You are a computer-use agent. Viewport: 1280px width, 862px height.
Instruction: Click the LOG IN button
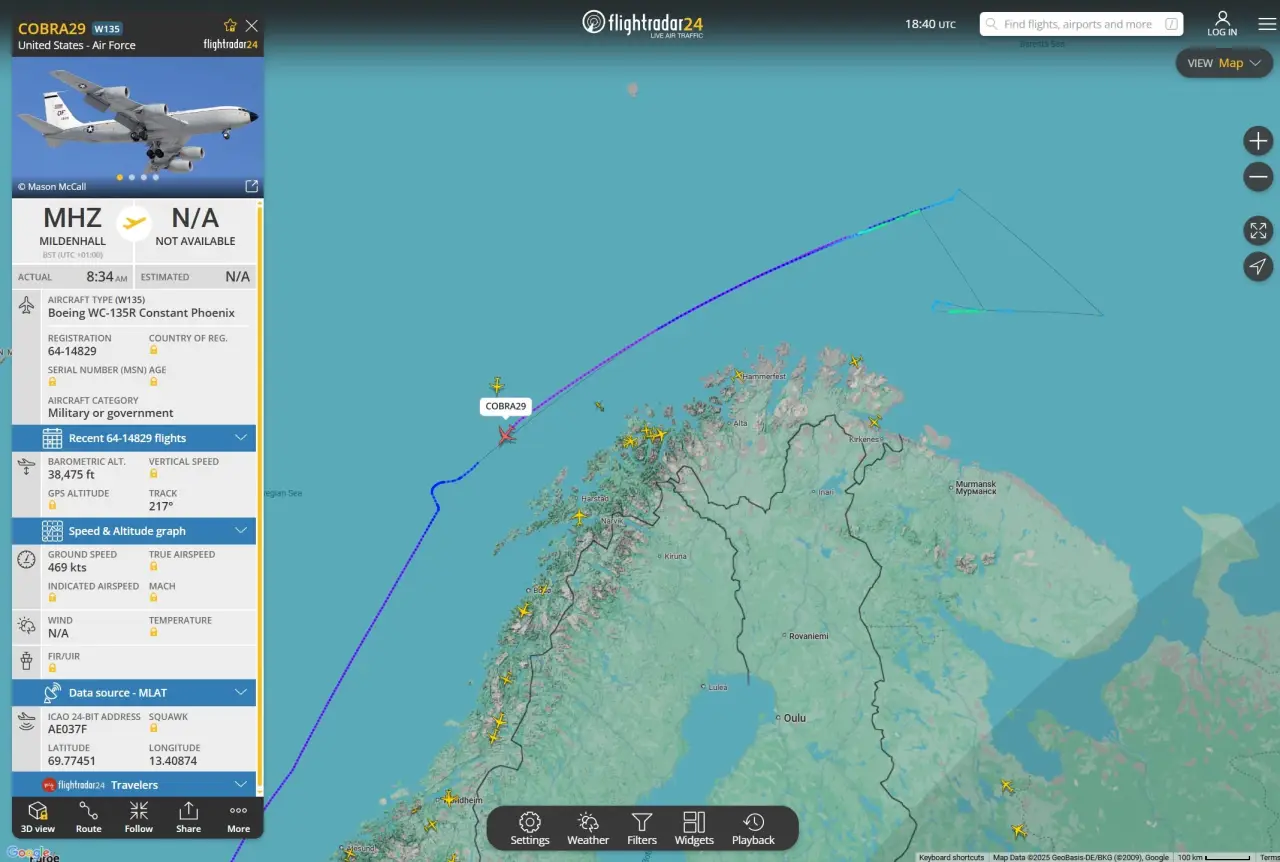(1222, 24)
